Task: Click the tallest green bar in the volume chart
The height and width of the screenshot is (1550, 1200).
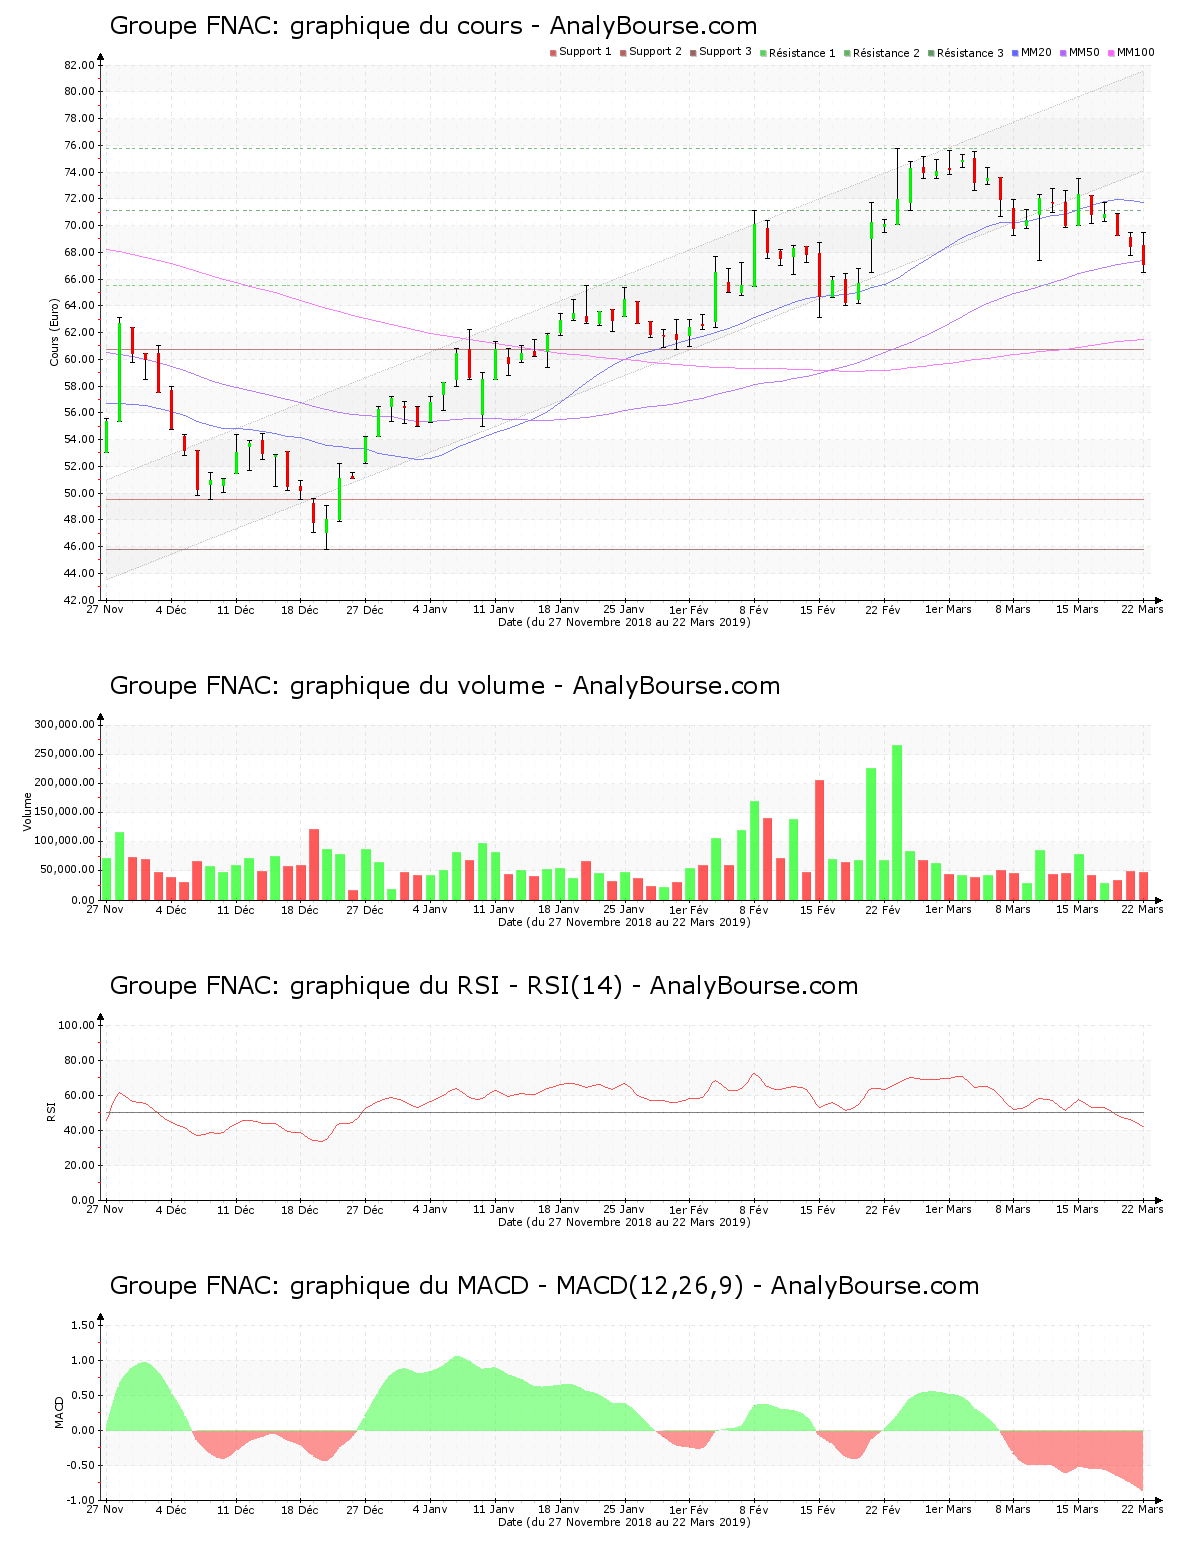Action: pyautogui.click(x=897, y=822)
